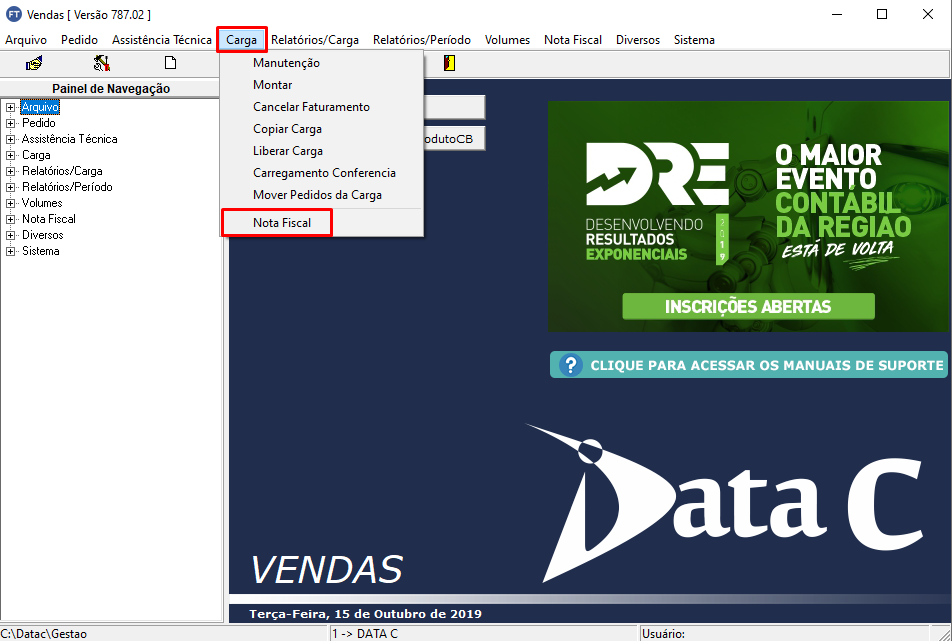Screen dimensions: 952x641
Task: Select Arquivo label in navigation tree
Action: 40,107
